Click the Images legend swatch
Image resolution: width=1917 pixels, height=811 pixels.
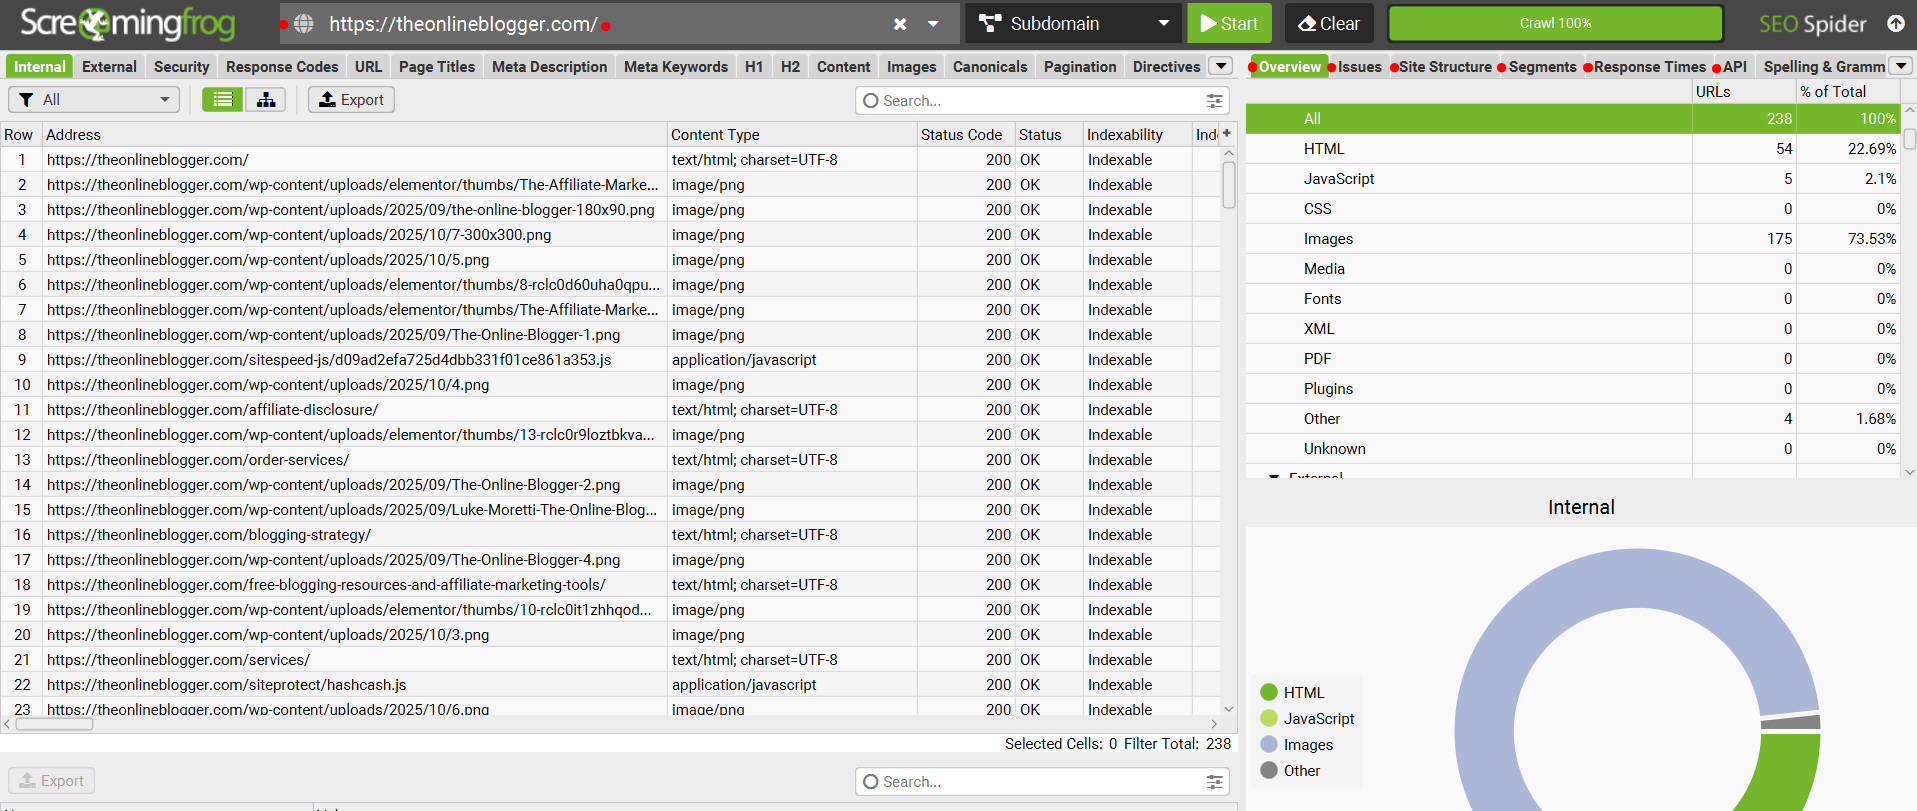(1269, 744)
